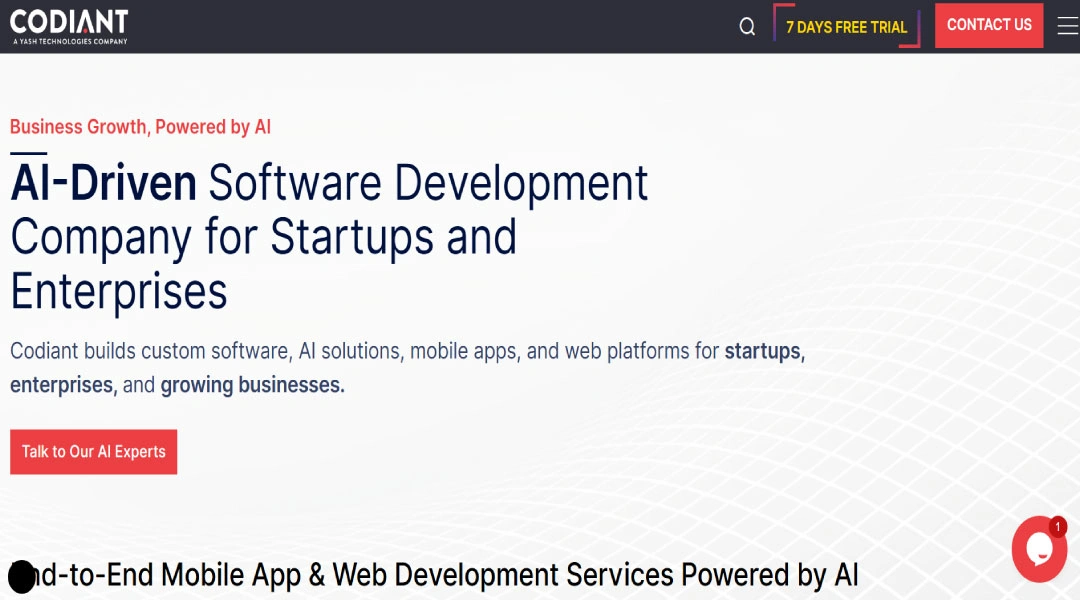This screenshot has height=600, width=1080.
Task: Click the 'End-to-End Mobile App & Web Development' heading
Action: pyautogui.click(x=434, y=575)
